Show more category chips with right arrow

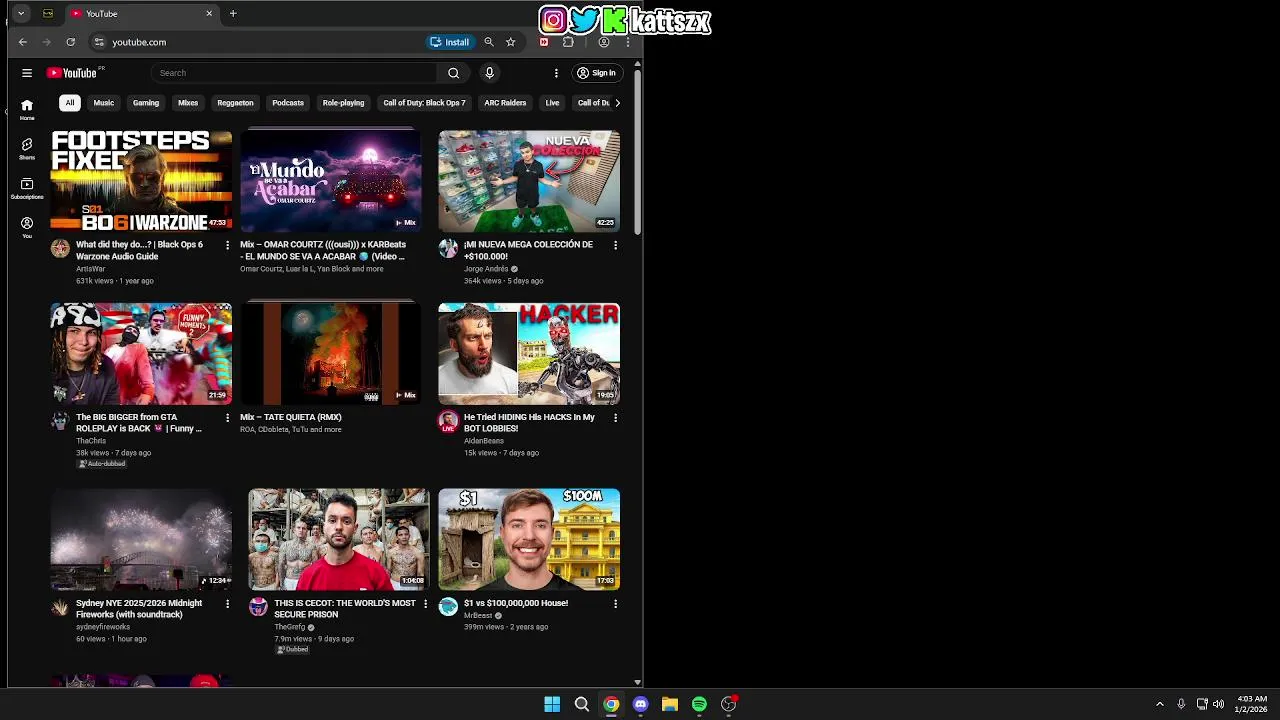pyautogui.click(x=617, y=103)
